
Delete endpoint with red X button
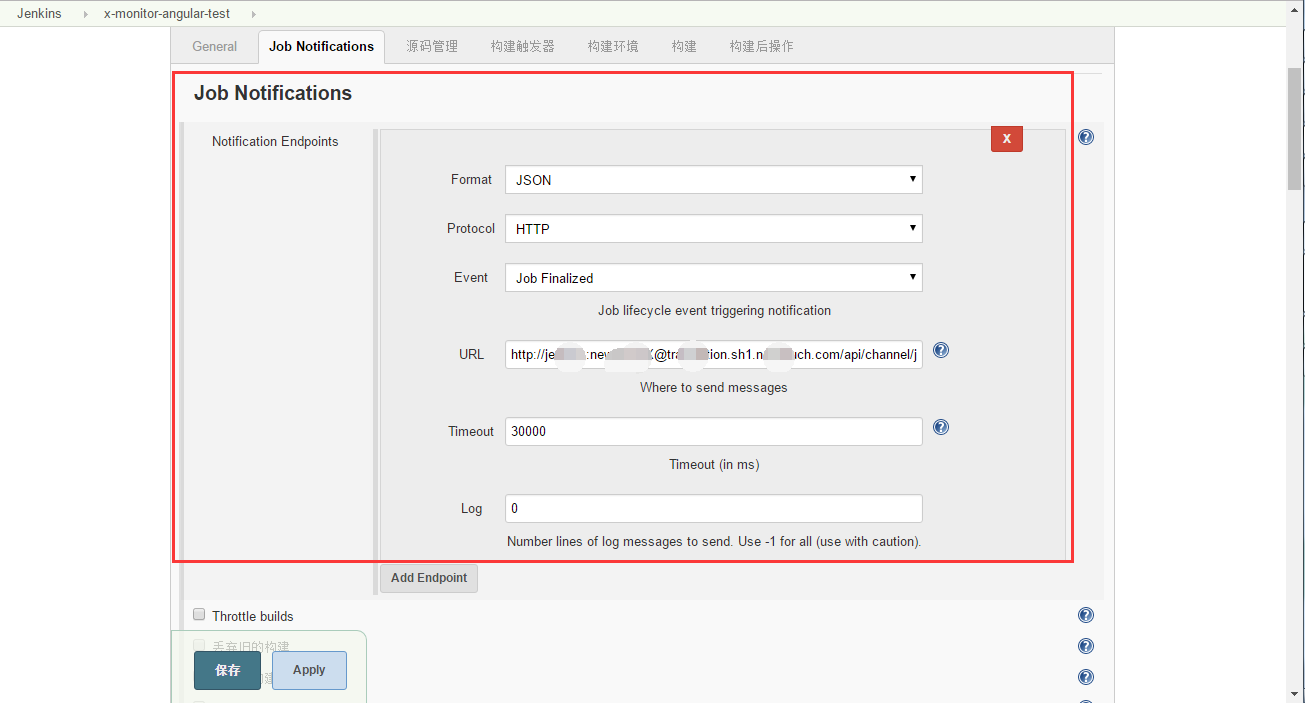[1006, 139]
